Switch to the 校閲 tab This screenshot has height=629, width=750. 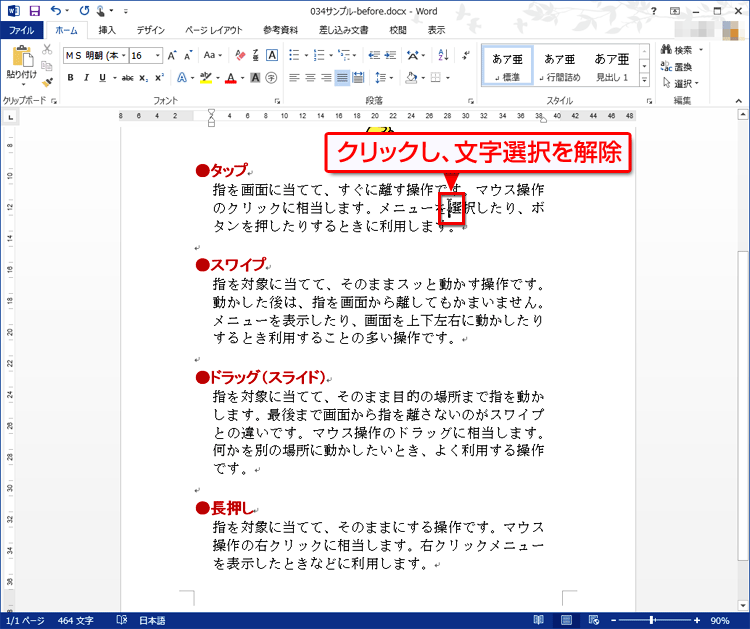pos(397,30)
